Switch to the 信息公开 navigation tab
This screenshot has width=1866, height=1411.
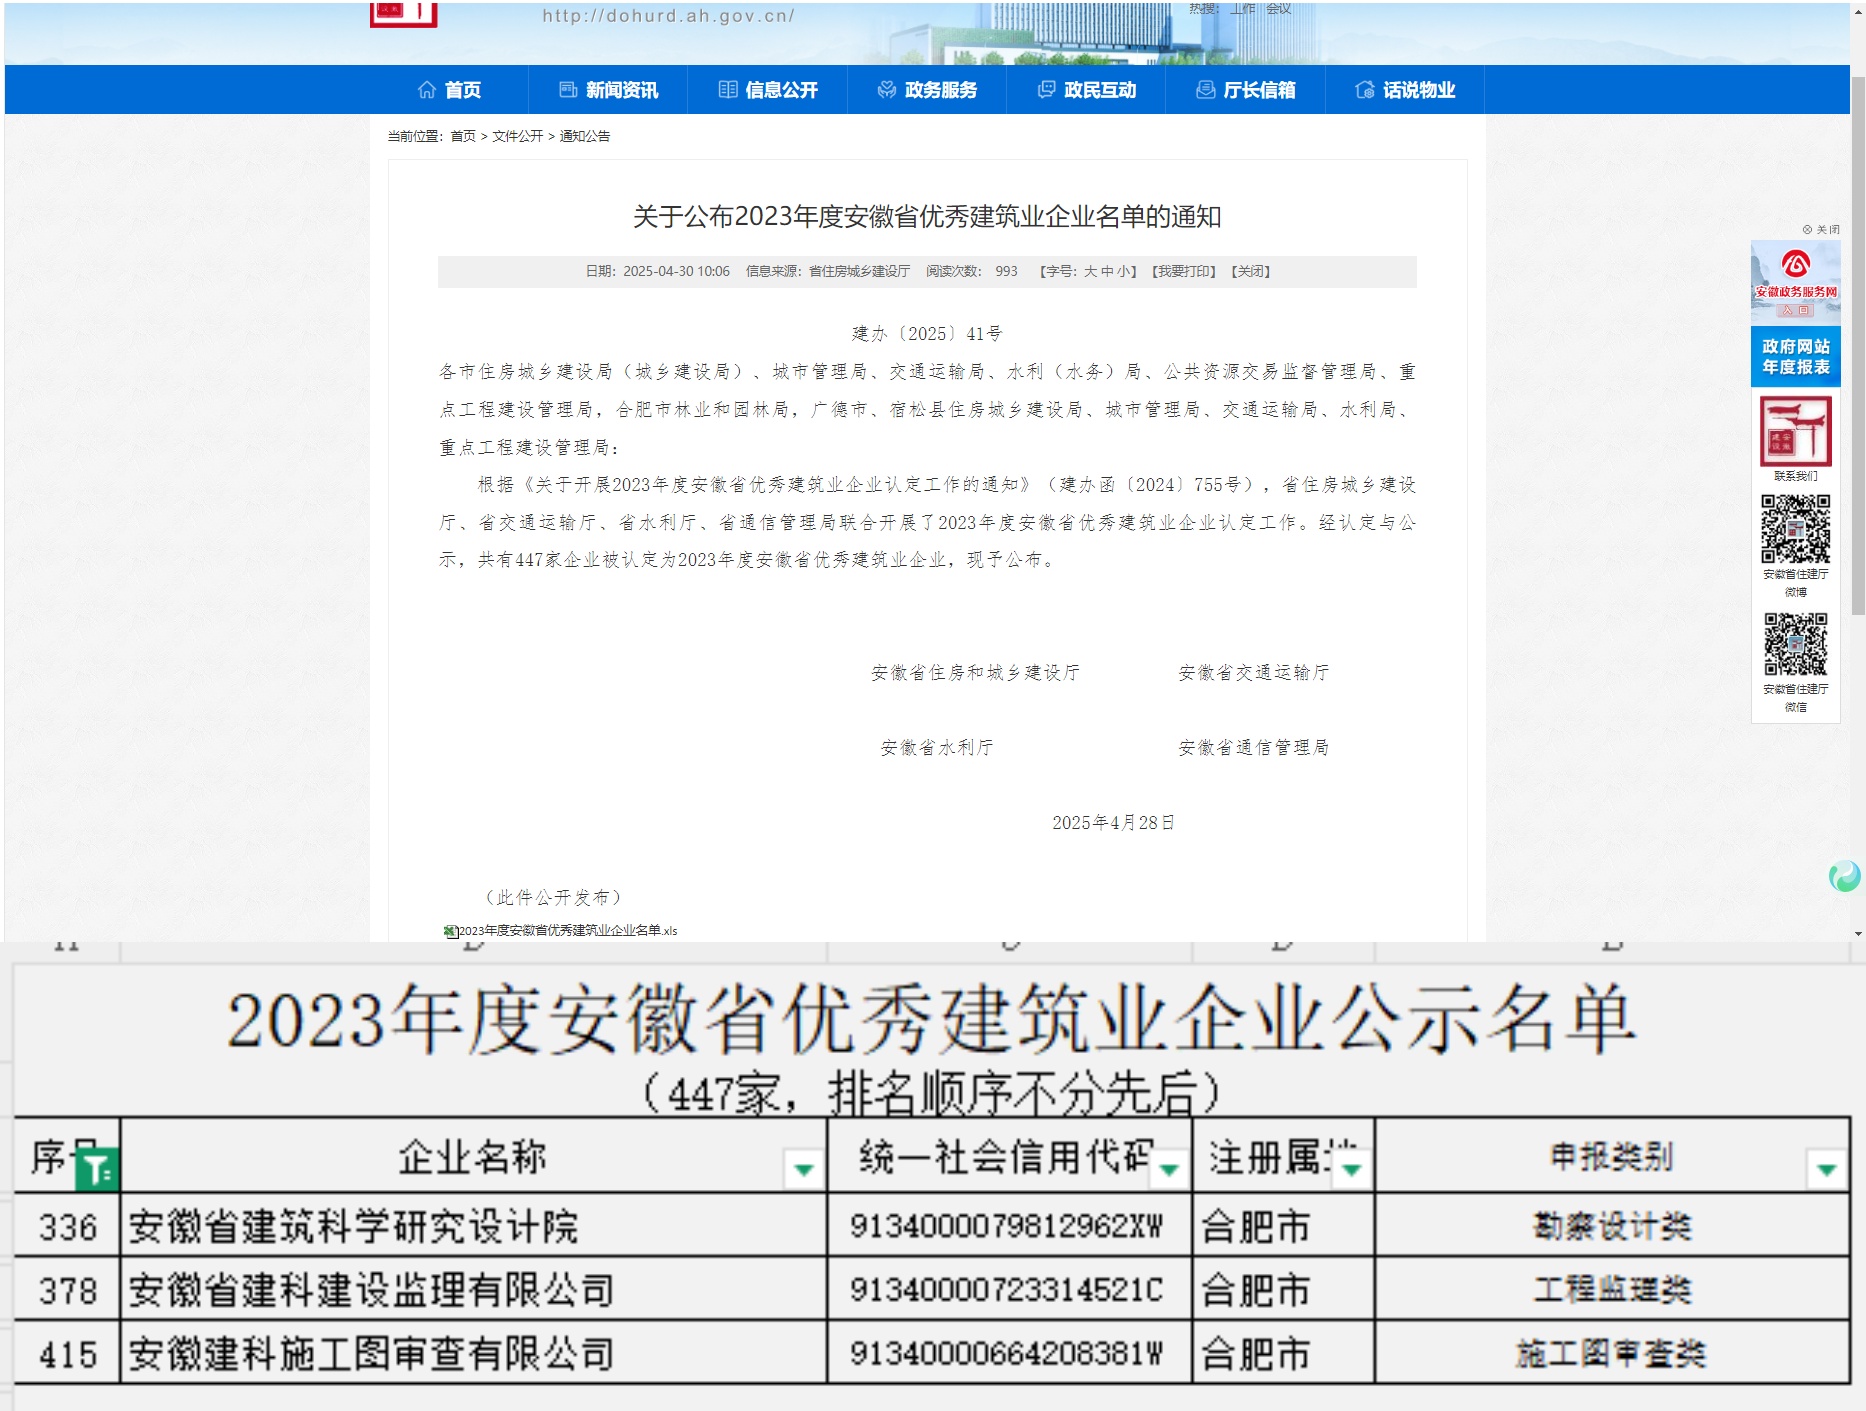(767, 89)
